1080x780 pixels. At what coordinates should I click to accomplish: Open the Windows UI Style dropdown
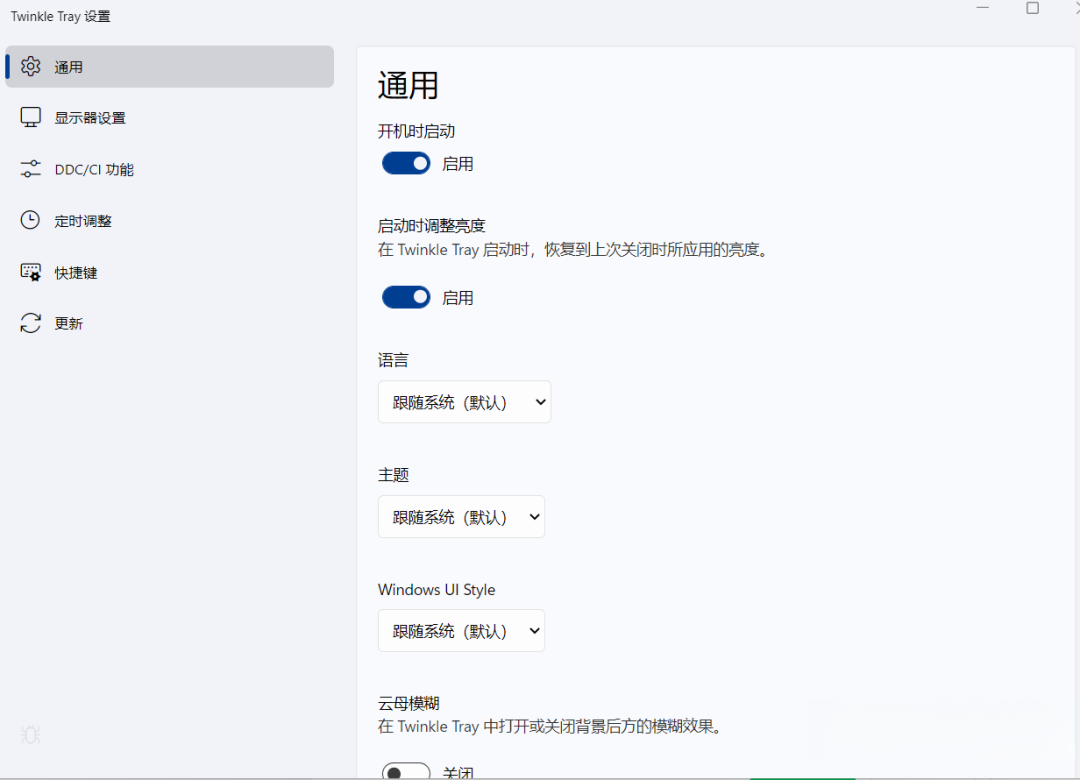461,630
